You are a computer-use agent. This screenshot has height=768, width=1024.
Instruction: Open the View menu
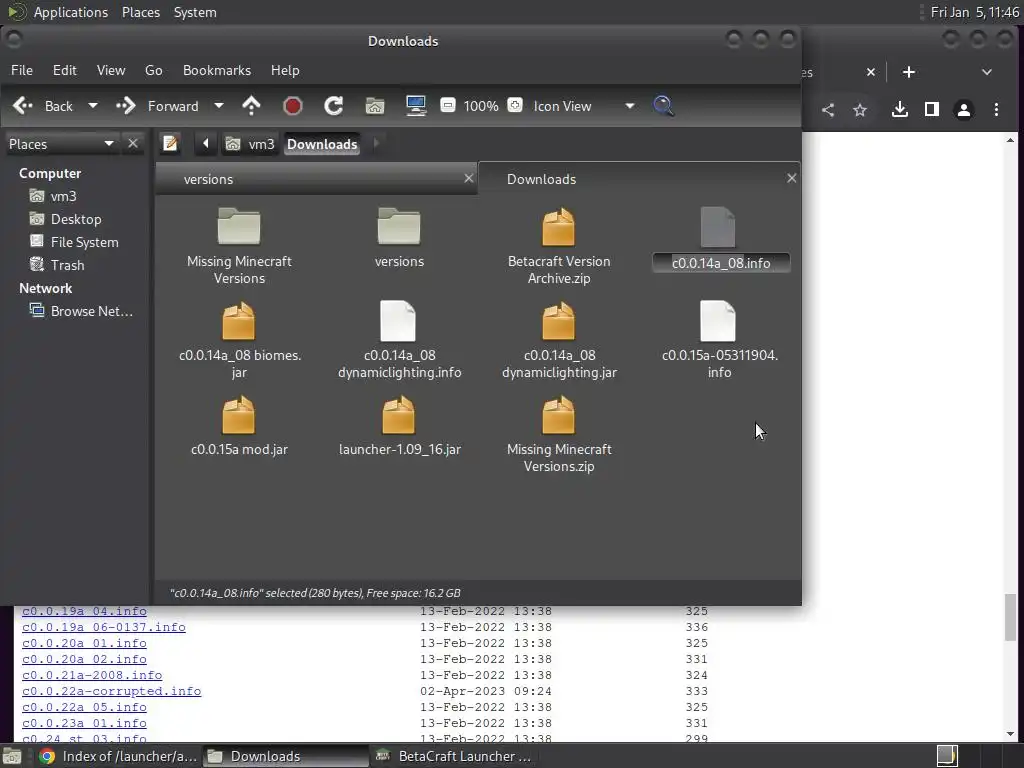pos(111,70)
